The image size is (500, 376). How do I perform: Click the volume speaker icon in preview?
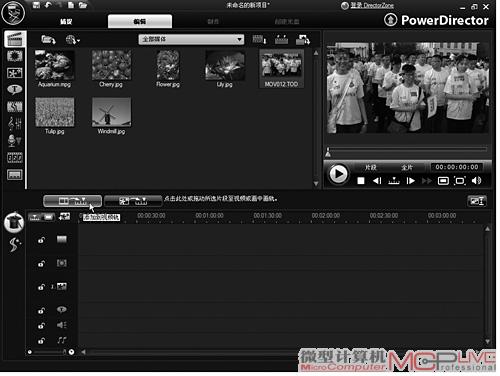tap(476, 181)
